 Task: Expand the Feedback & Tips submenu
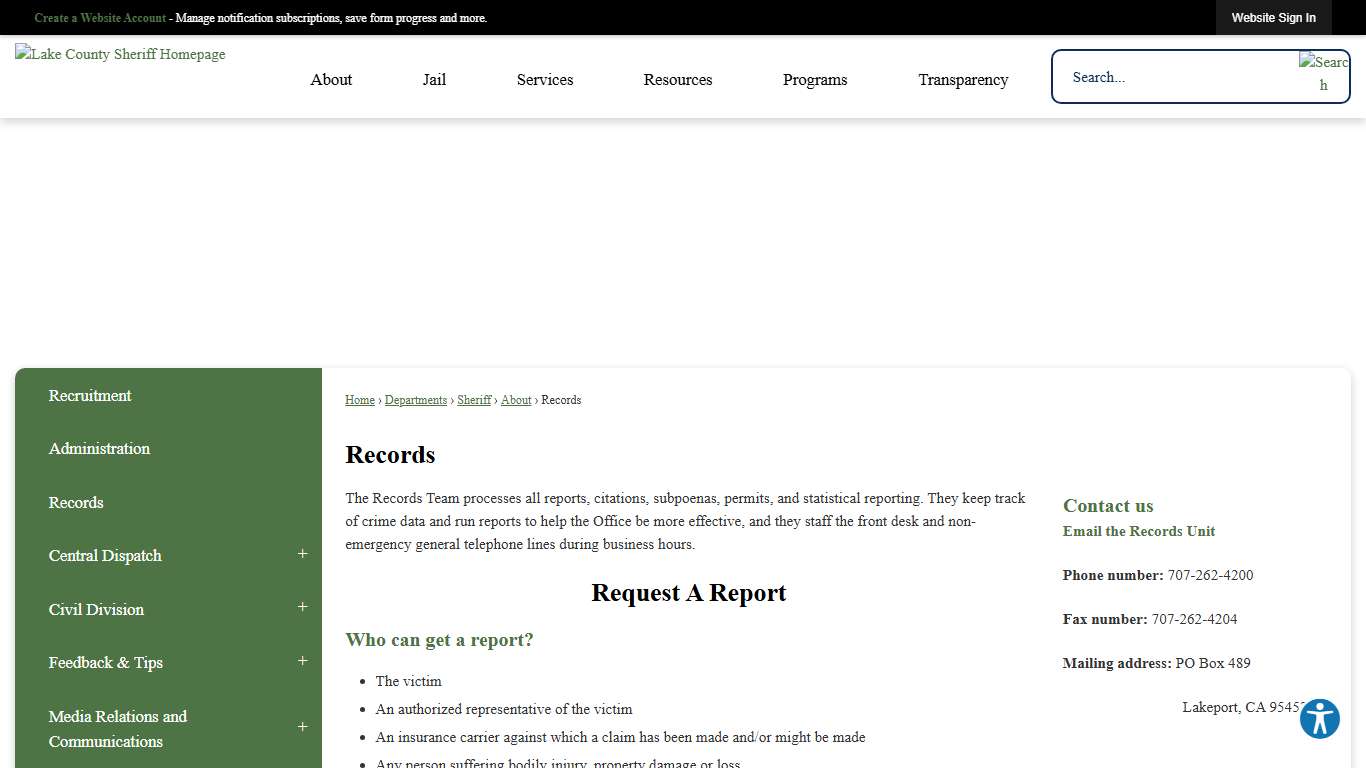[302, 662]
